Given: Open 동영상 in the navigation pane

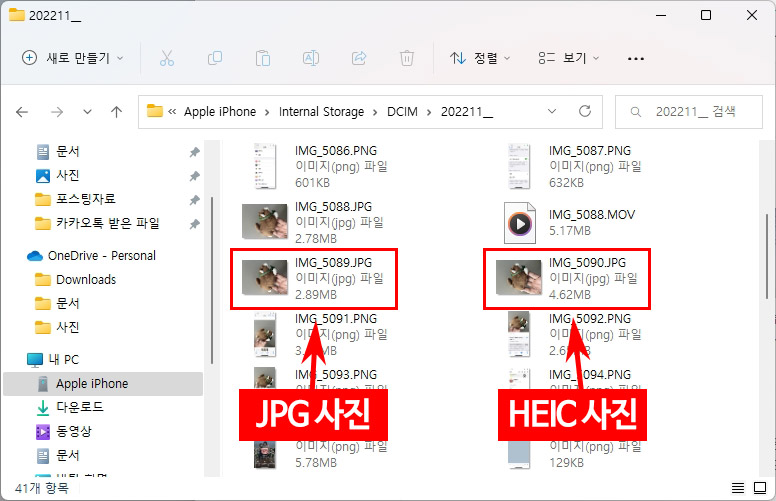Looking at the screenshot, I should click(x=73, y=431).
